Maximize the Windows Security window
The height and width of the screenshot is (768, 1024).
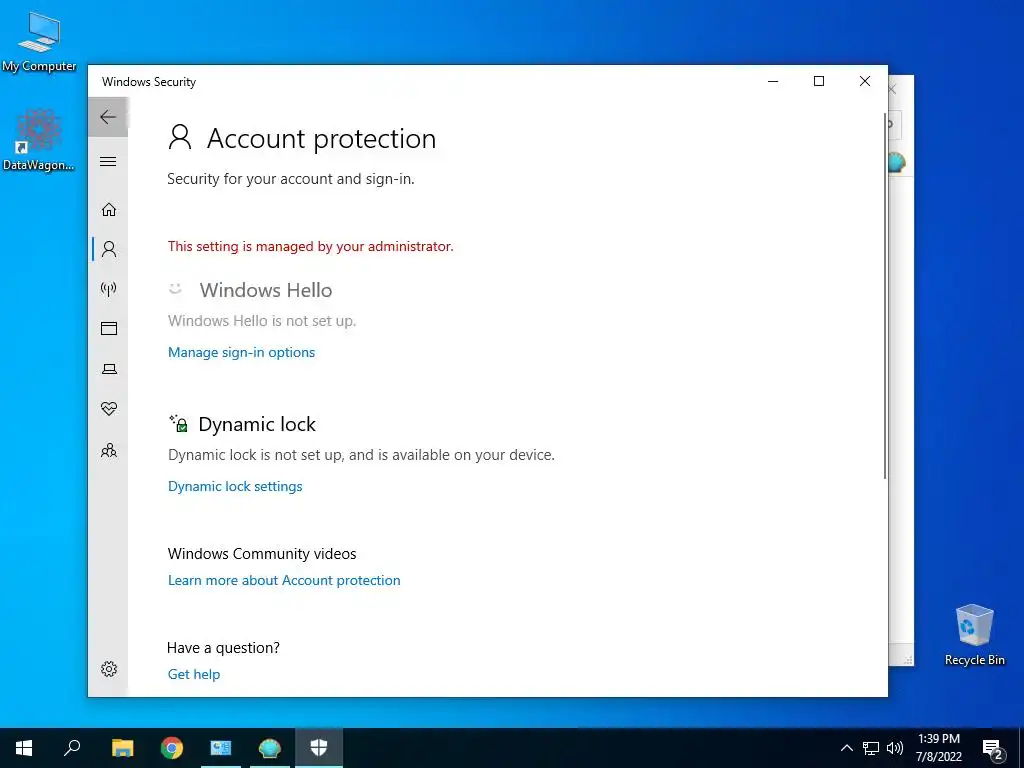819,81
